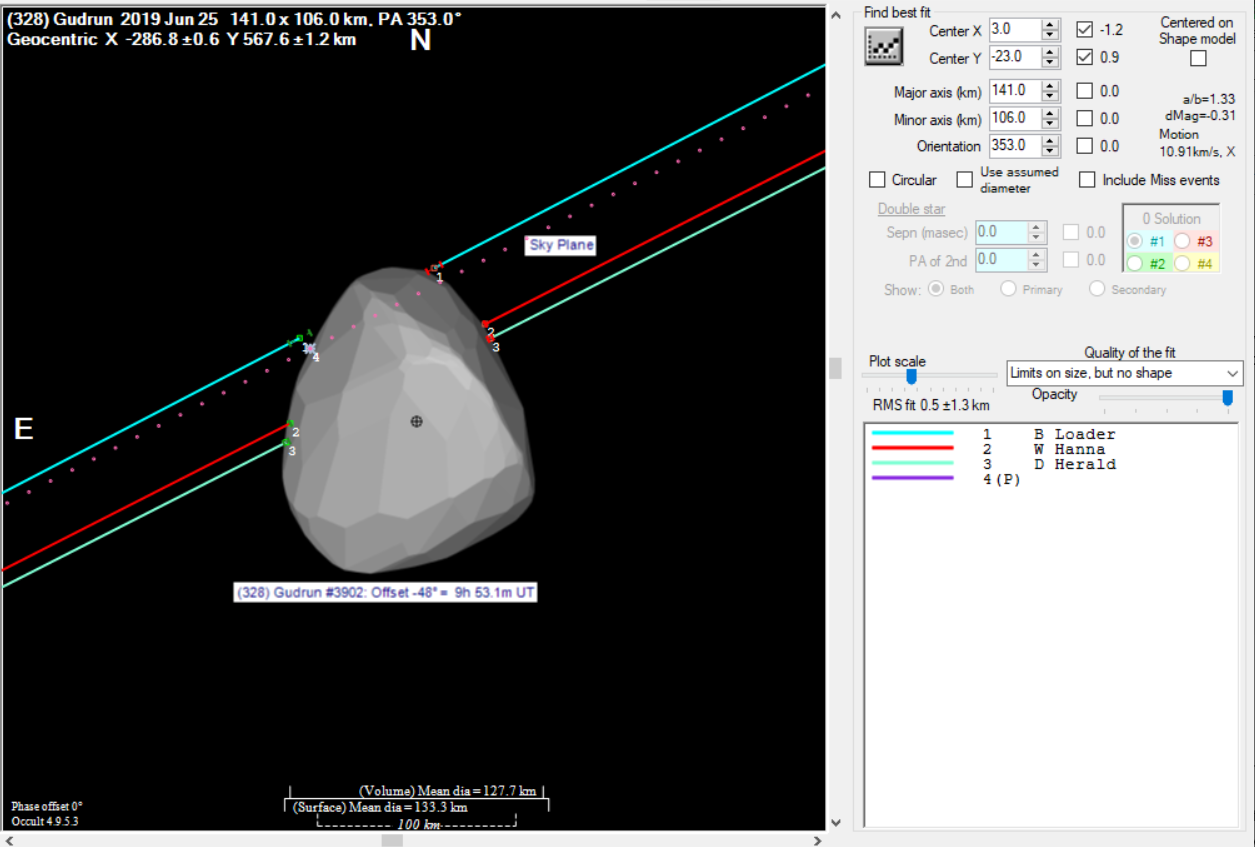Select Show Both radio option
1255x847 pixels.
click(936, 289)
